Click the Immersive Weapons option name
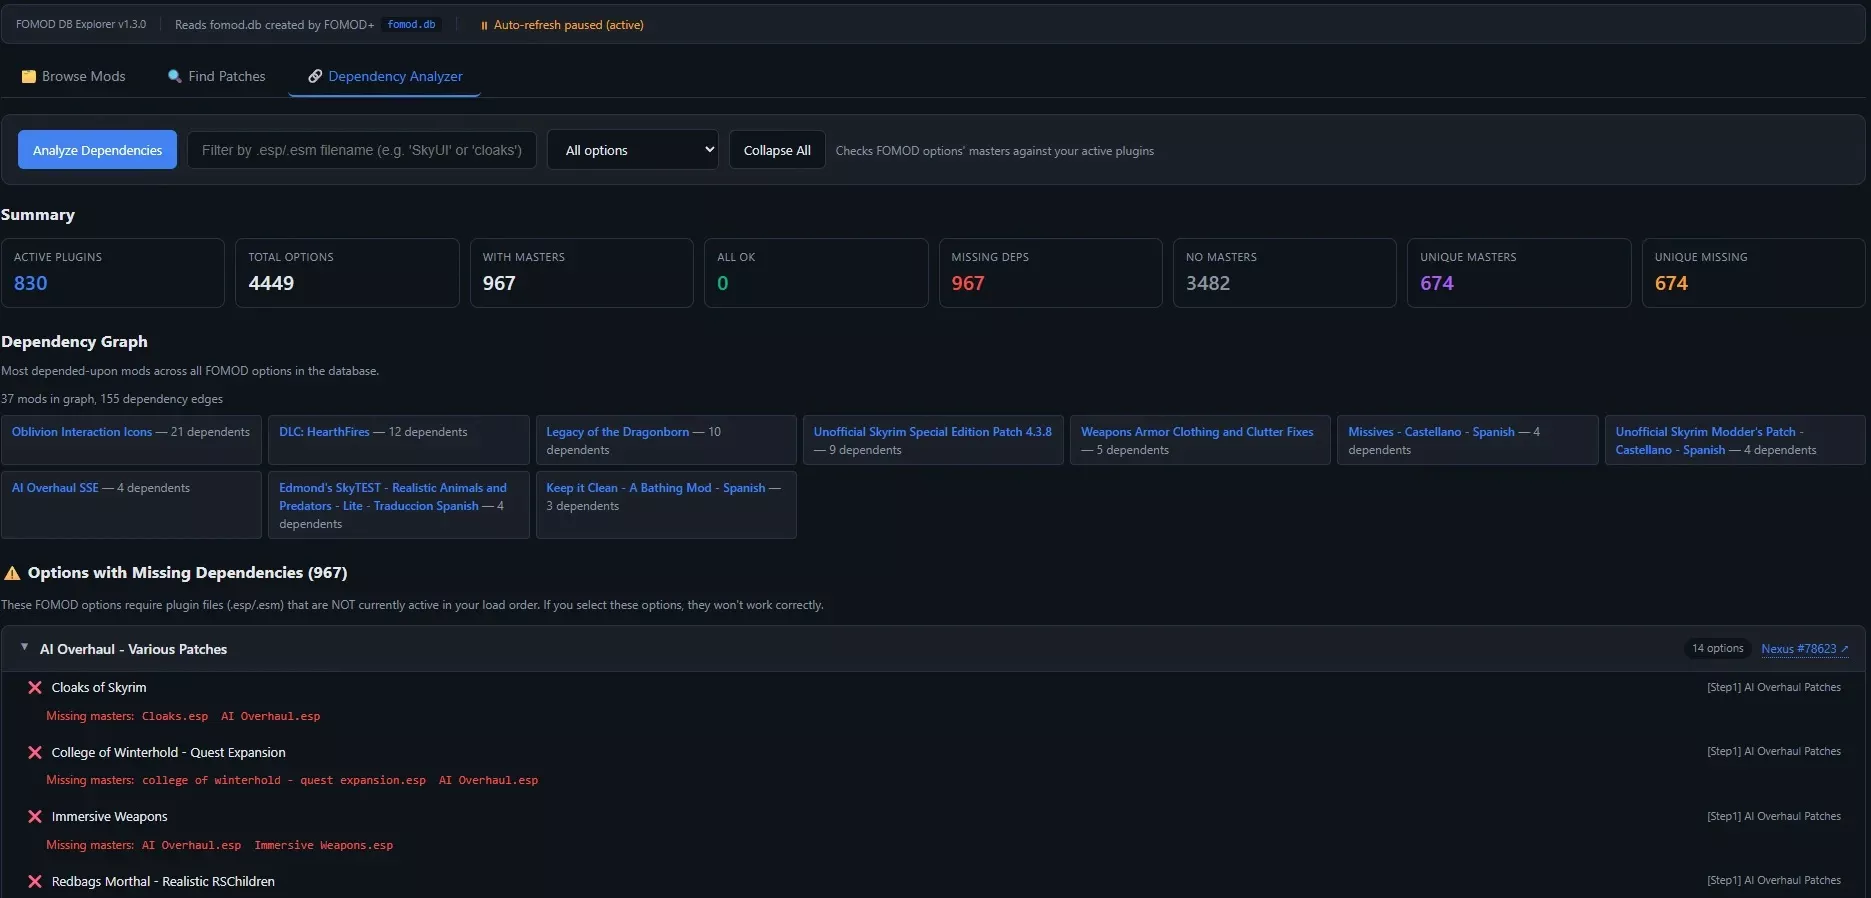This screenshot has height=898, width=1871. [110, 817]
